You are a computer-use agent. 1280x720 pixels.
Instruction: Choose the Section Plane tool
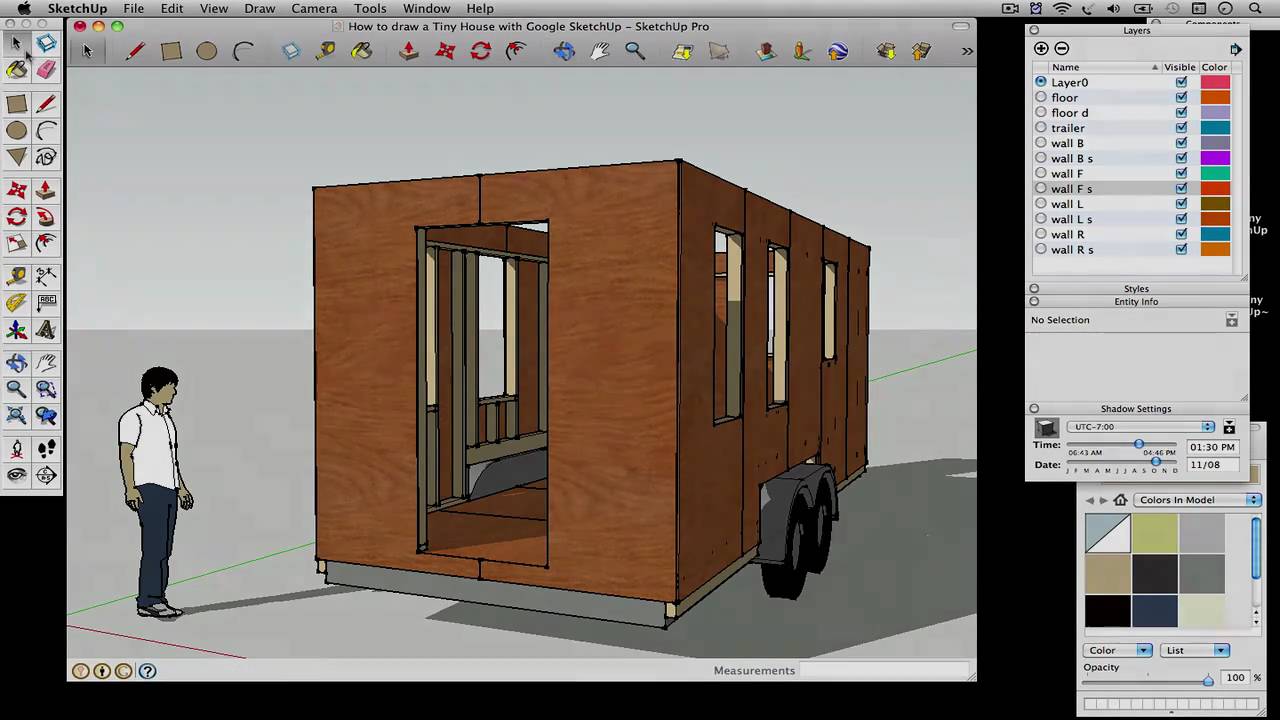tap(46, 476)
